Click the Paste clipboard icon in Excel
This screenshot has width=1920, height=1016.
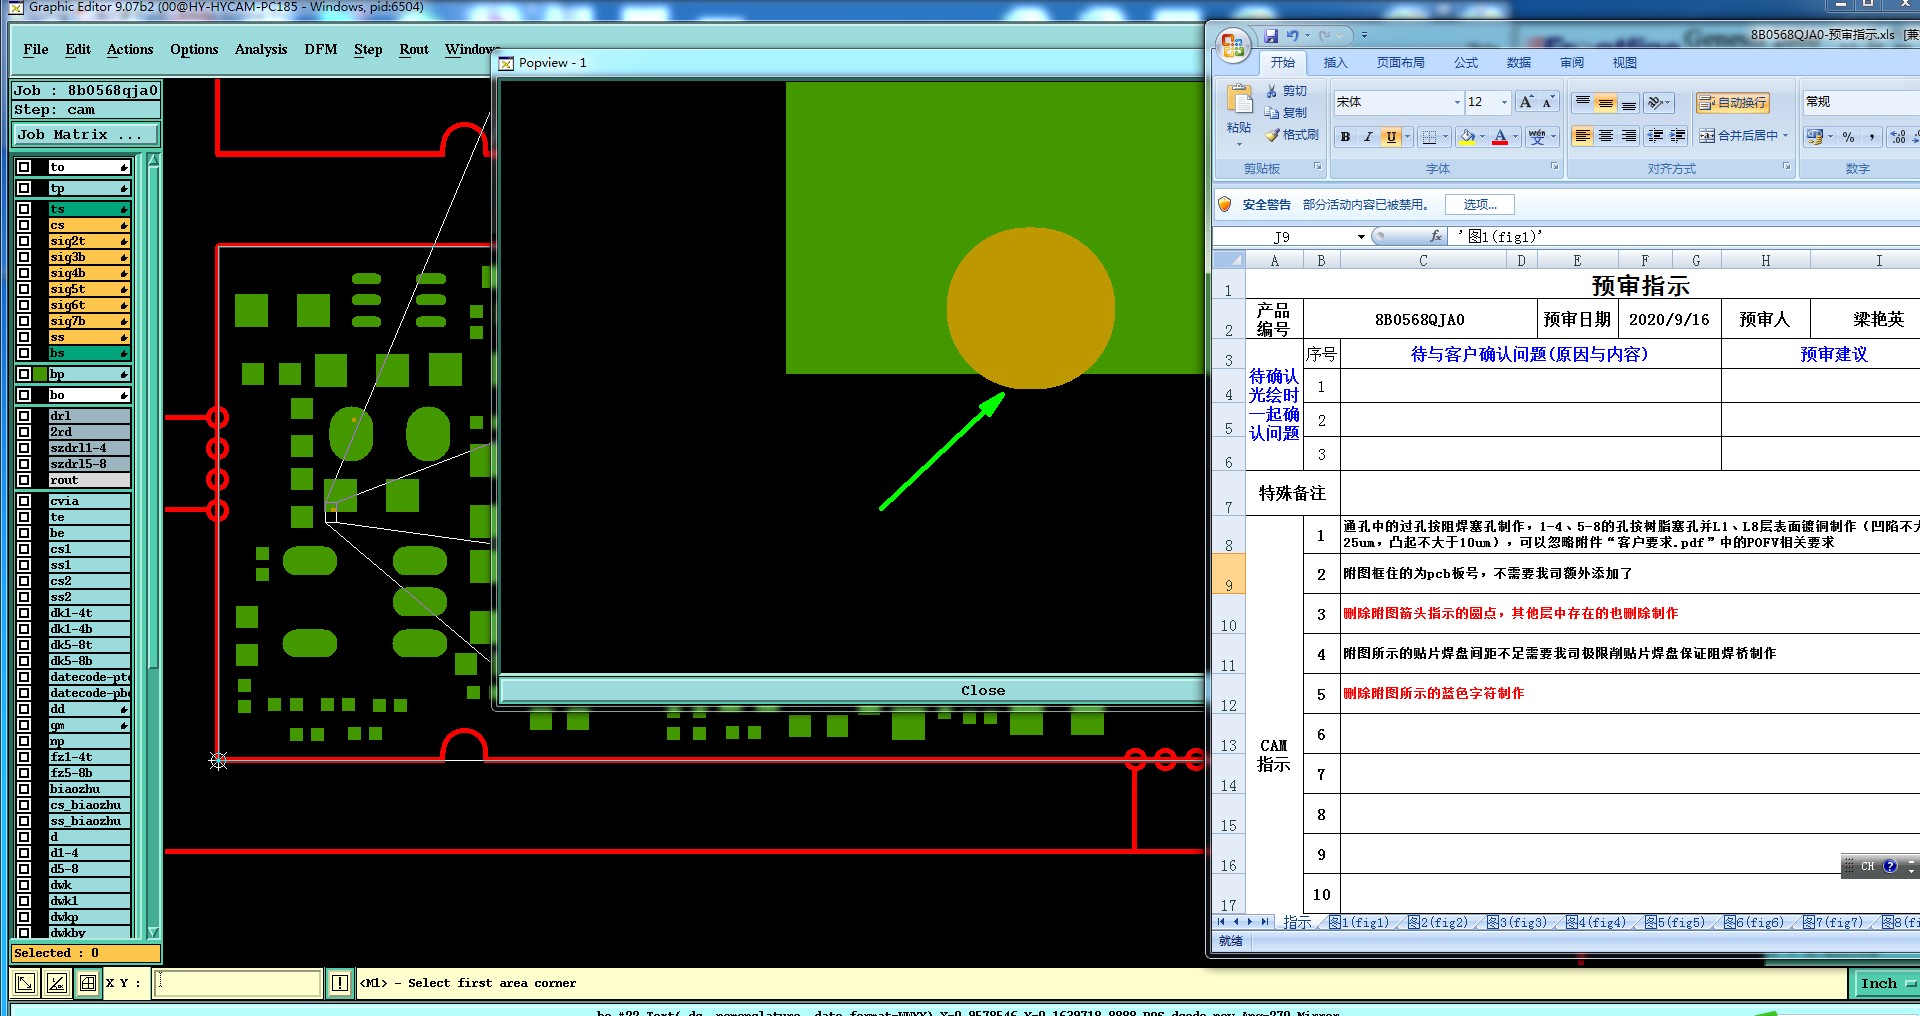tap(1239, 100)
